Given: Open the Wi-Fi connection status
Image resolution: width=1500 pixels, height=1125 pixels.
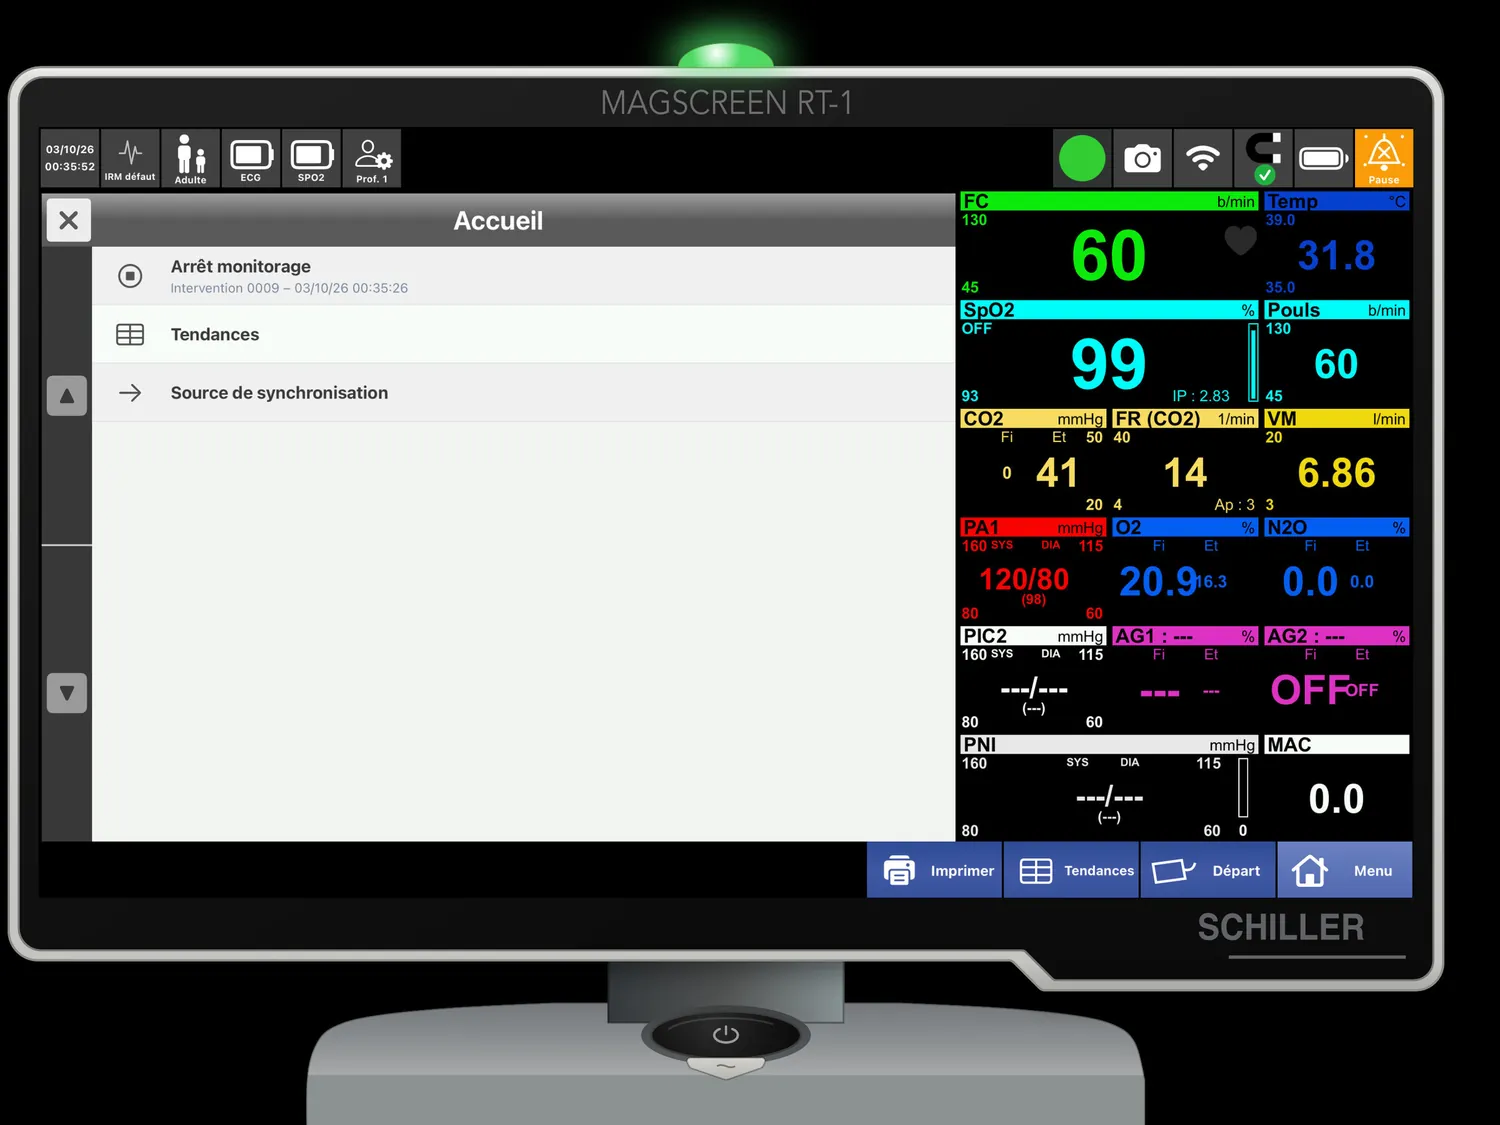Looking at the screenshot, I should click(x=1203, y=158).
